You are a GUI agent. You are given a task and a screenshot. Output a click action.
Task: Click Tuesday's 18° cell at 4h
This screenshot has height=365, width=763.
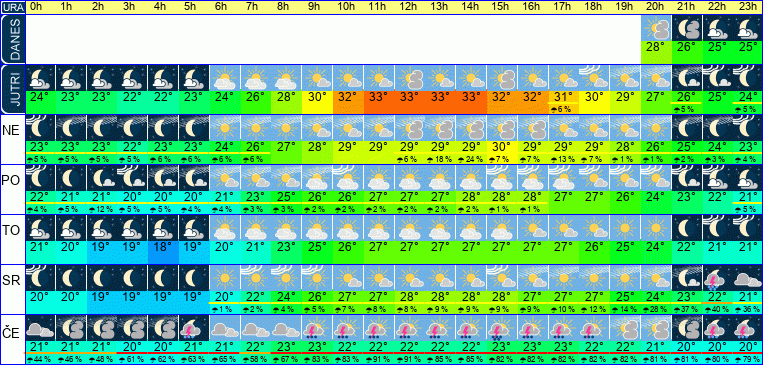click(x=163, y=247)
